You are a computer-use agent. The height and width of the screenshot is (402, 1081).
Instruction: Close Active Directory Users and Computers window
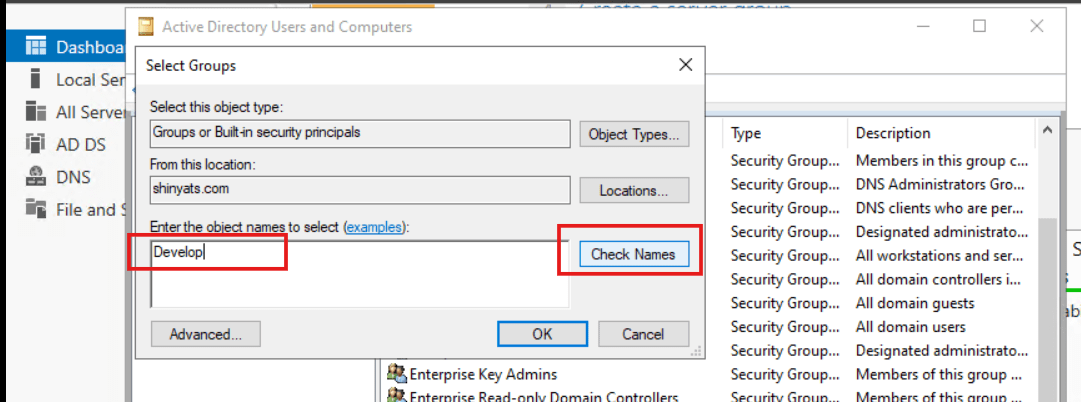(1036, 26)
